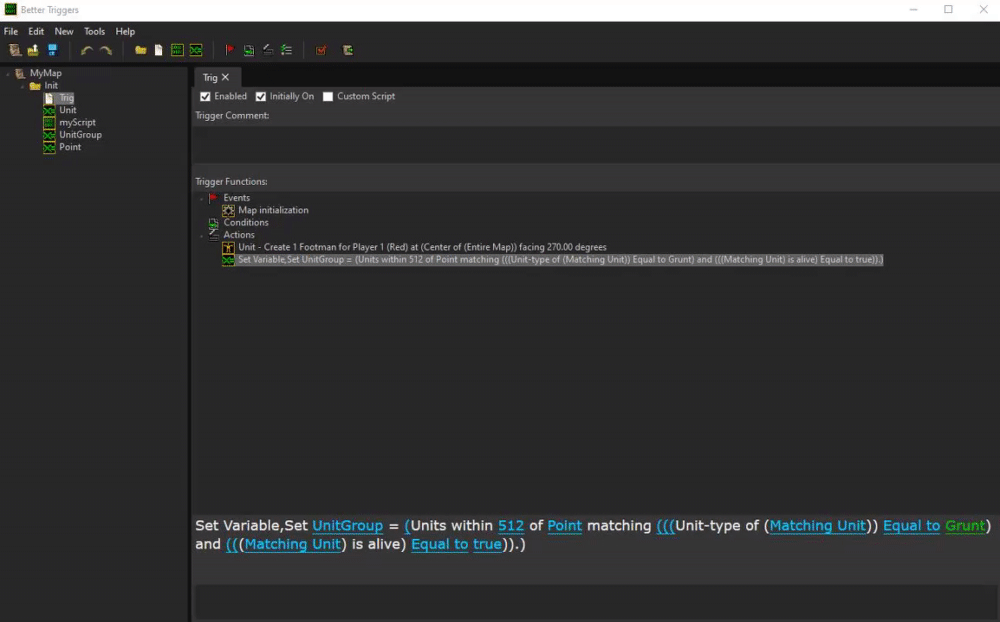This screenshot has height=622, width=1000.
Task: Open the Tools menu
Action: (x=94, y=32)
